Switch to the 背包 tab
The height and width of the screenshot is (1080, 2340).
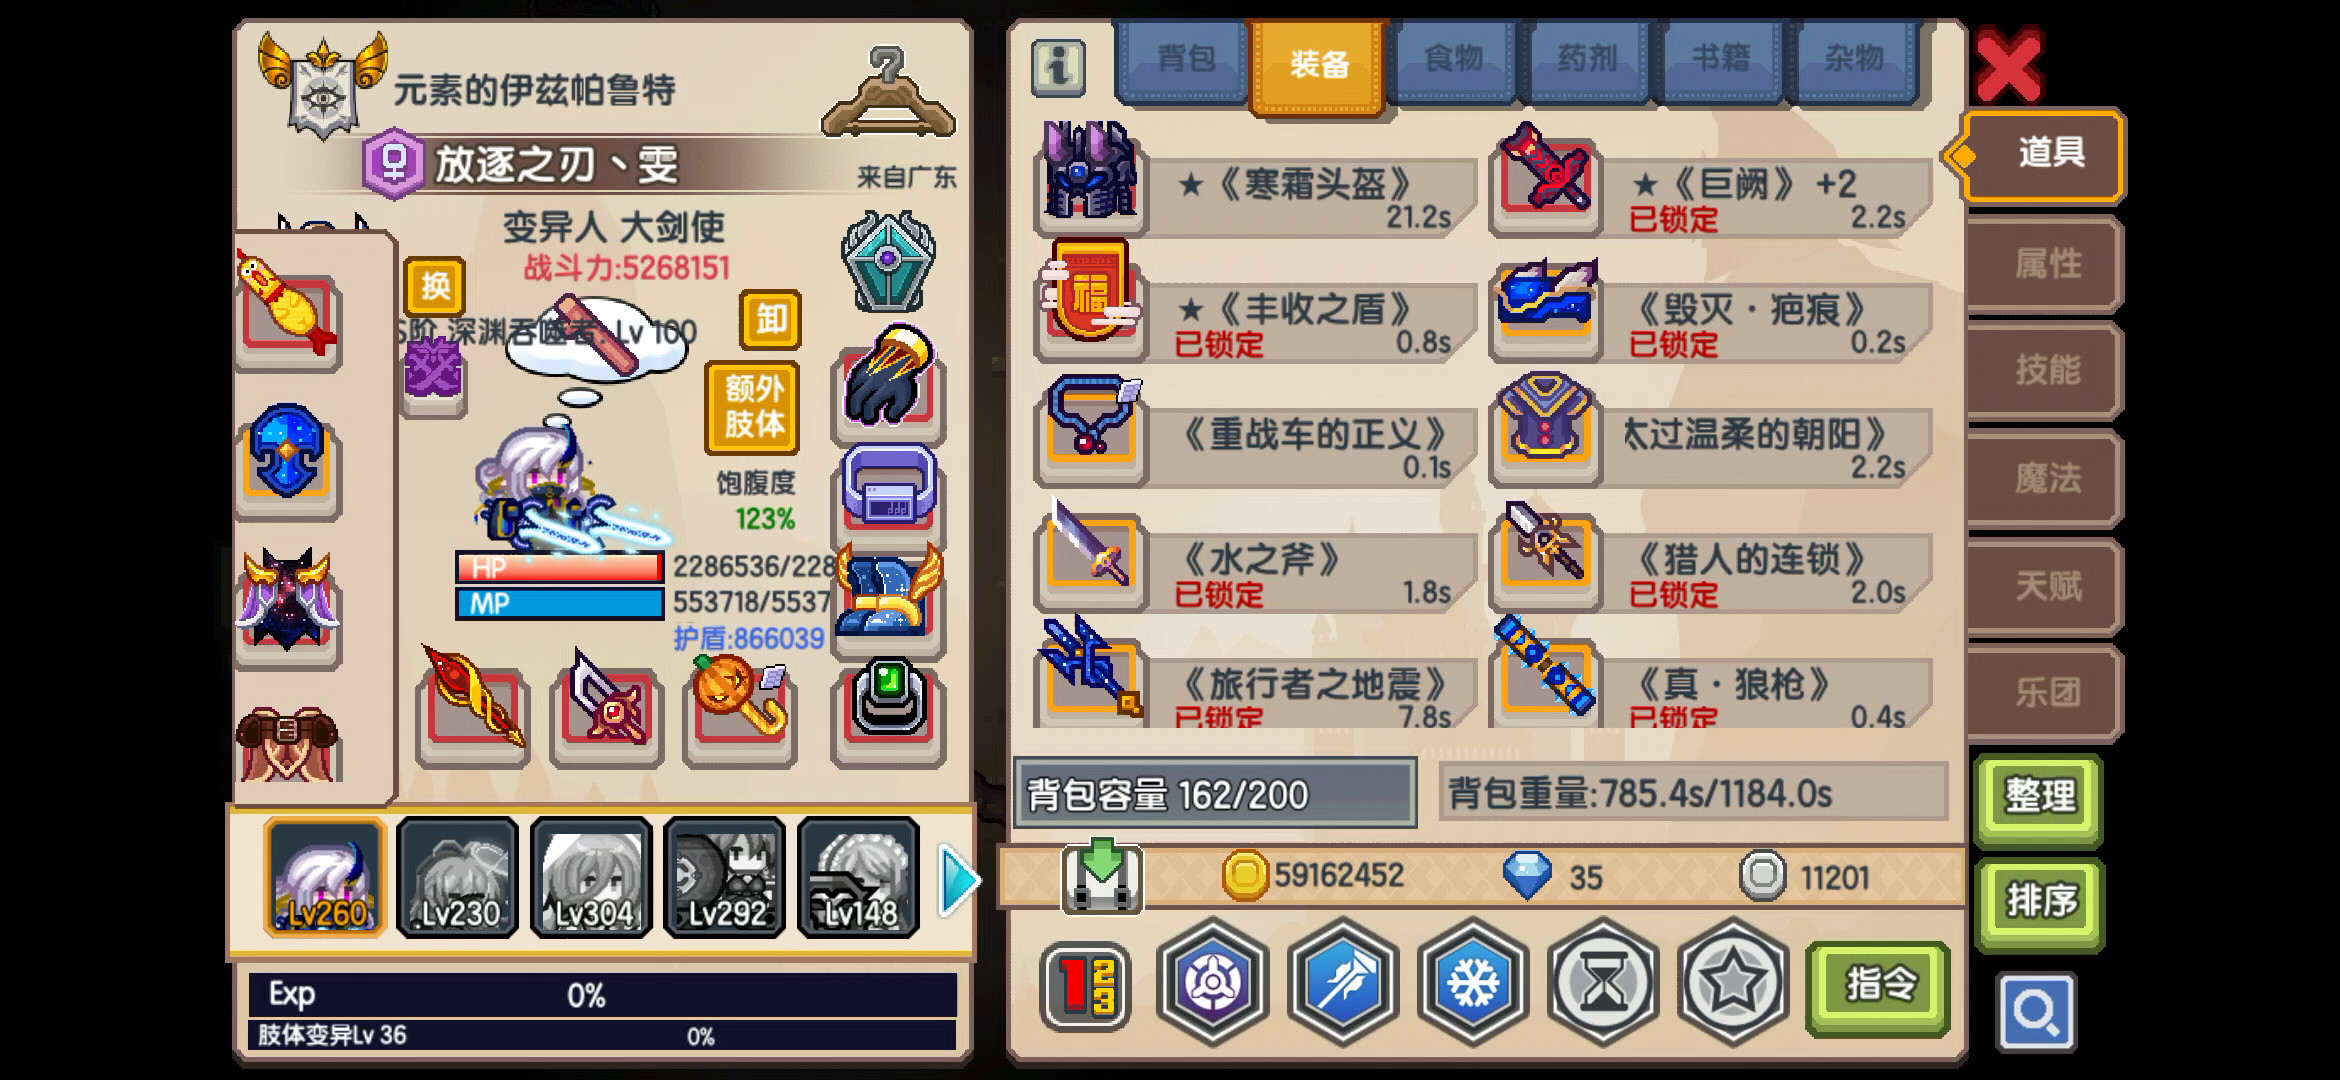1183,60
